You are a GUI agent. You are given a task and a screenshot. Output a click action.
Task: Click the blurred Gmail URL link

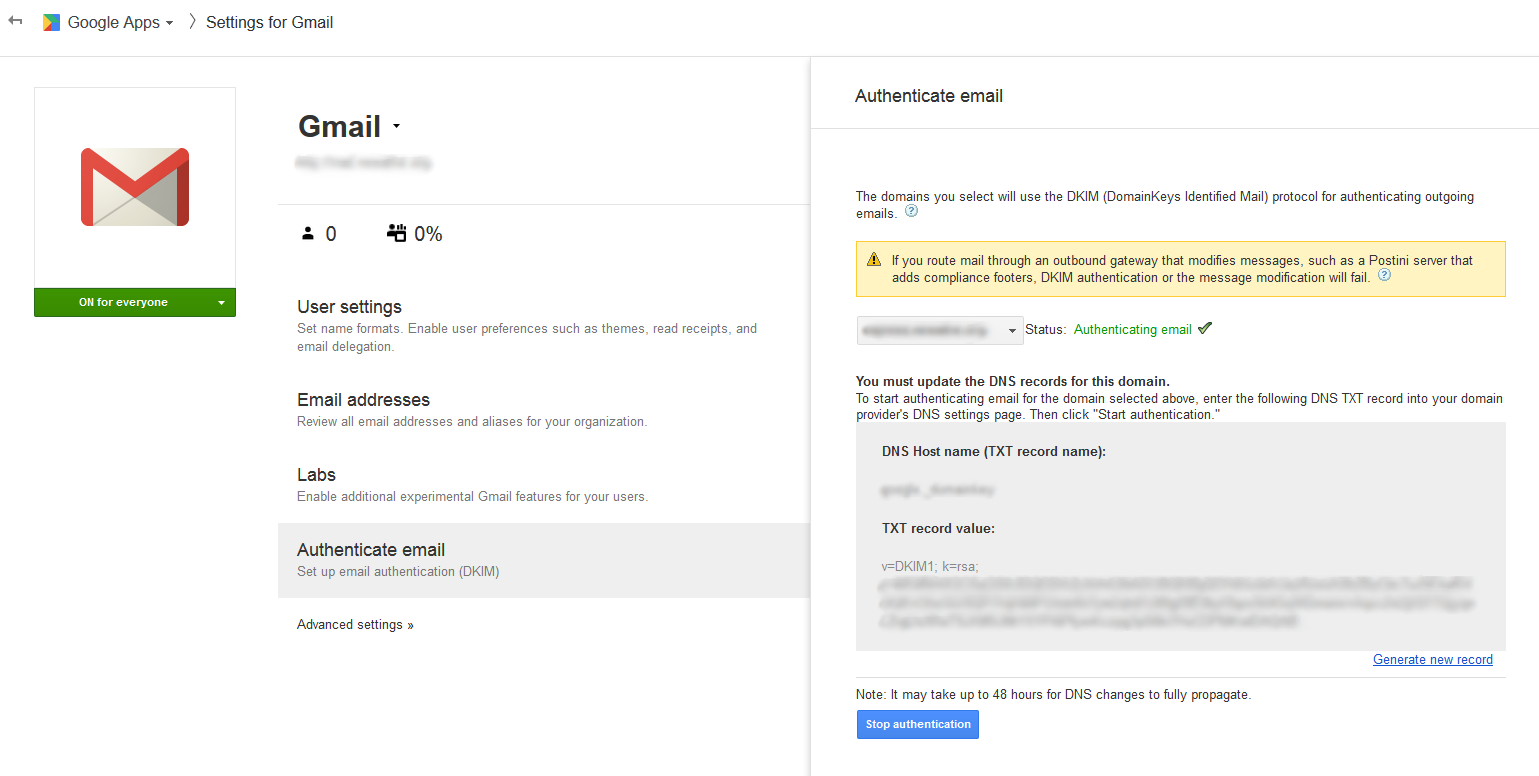click(364, 161)
